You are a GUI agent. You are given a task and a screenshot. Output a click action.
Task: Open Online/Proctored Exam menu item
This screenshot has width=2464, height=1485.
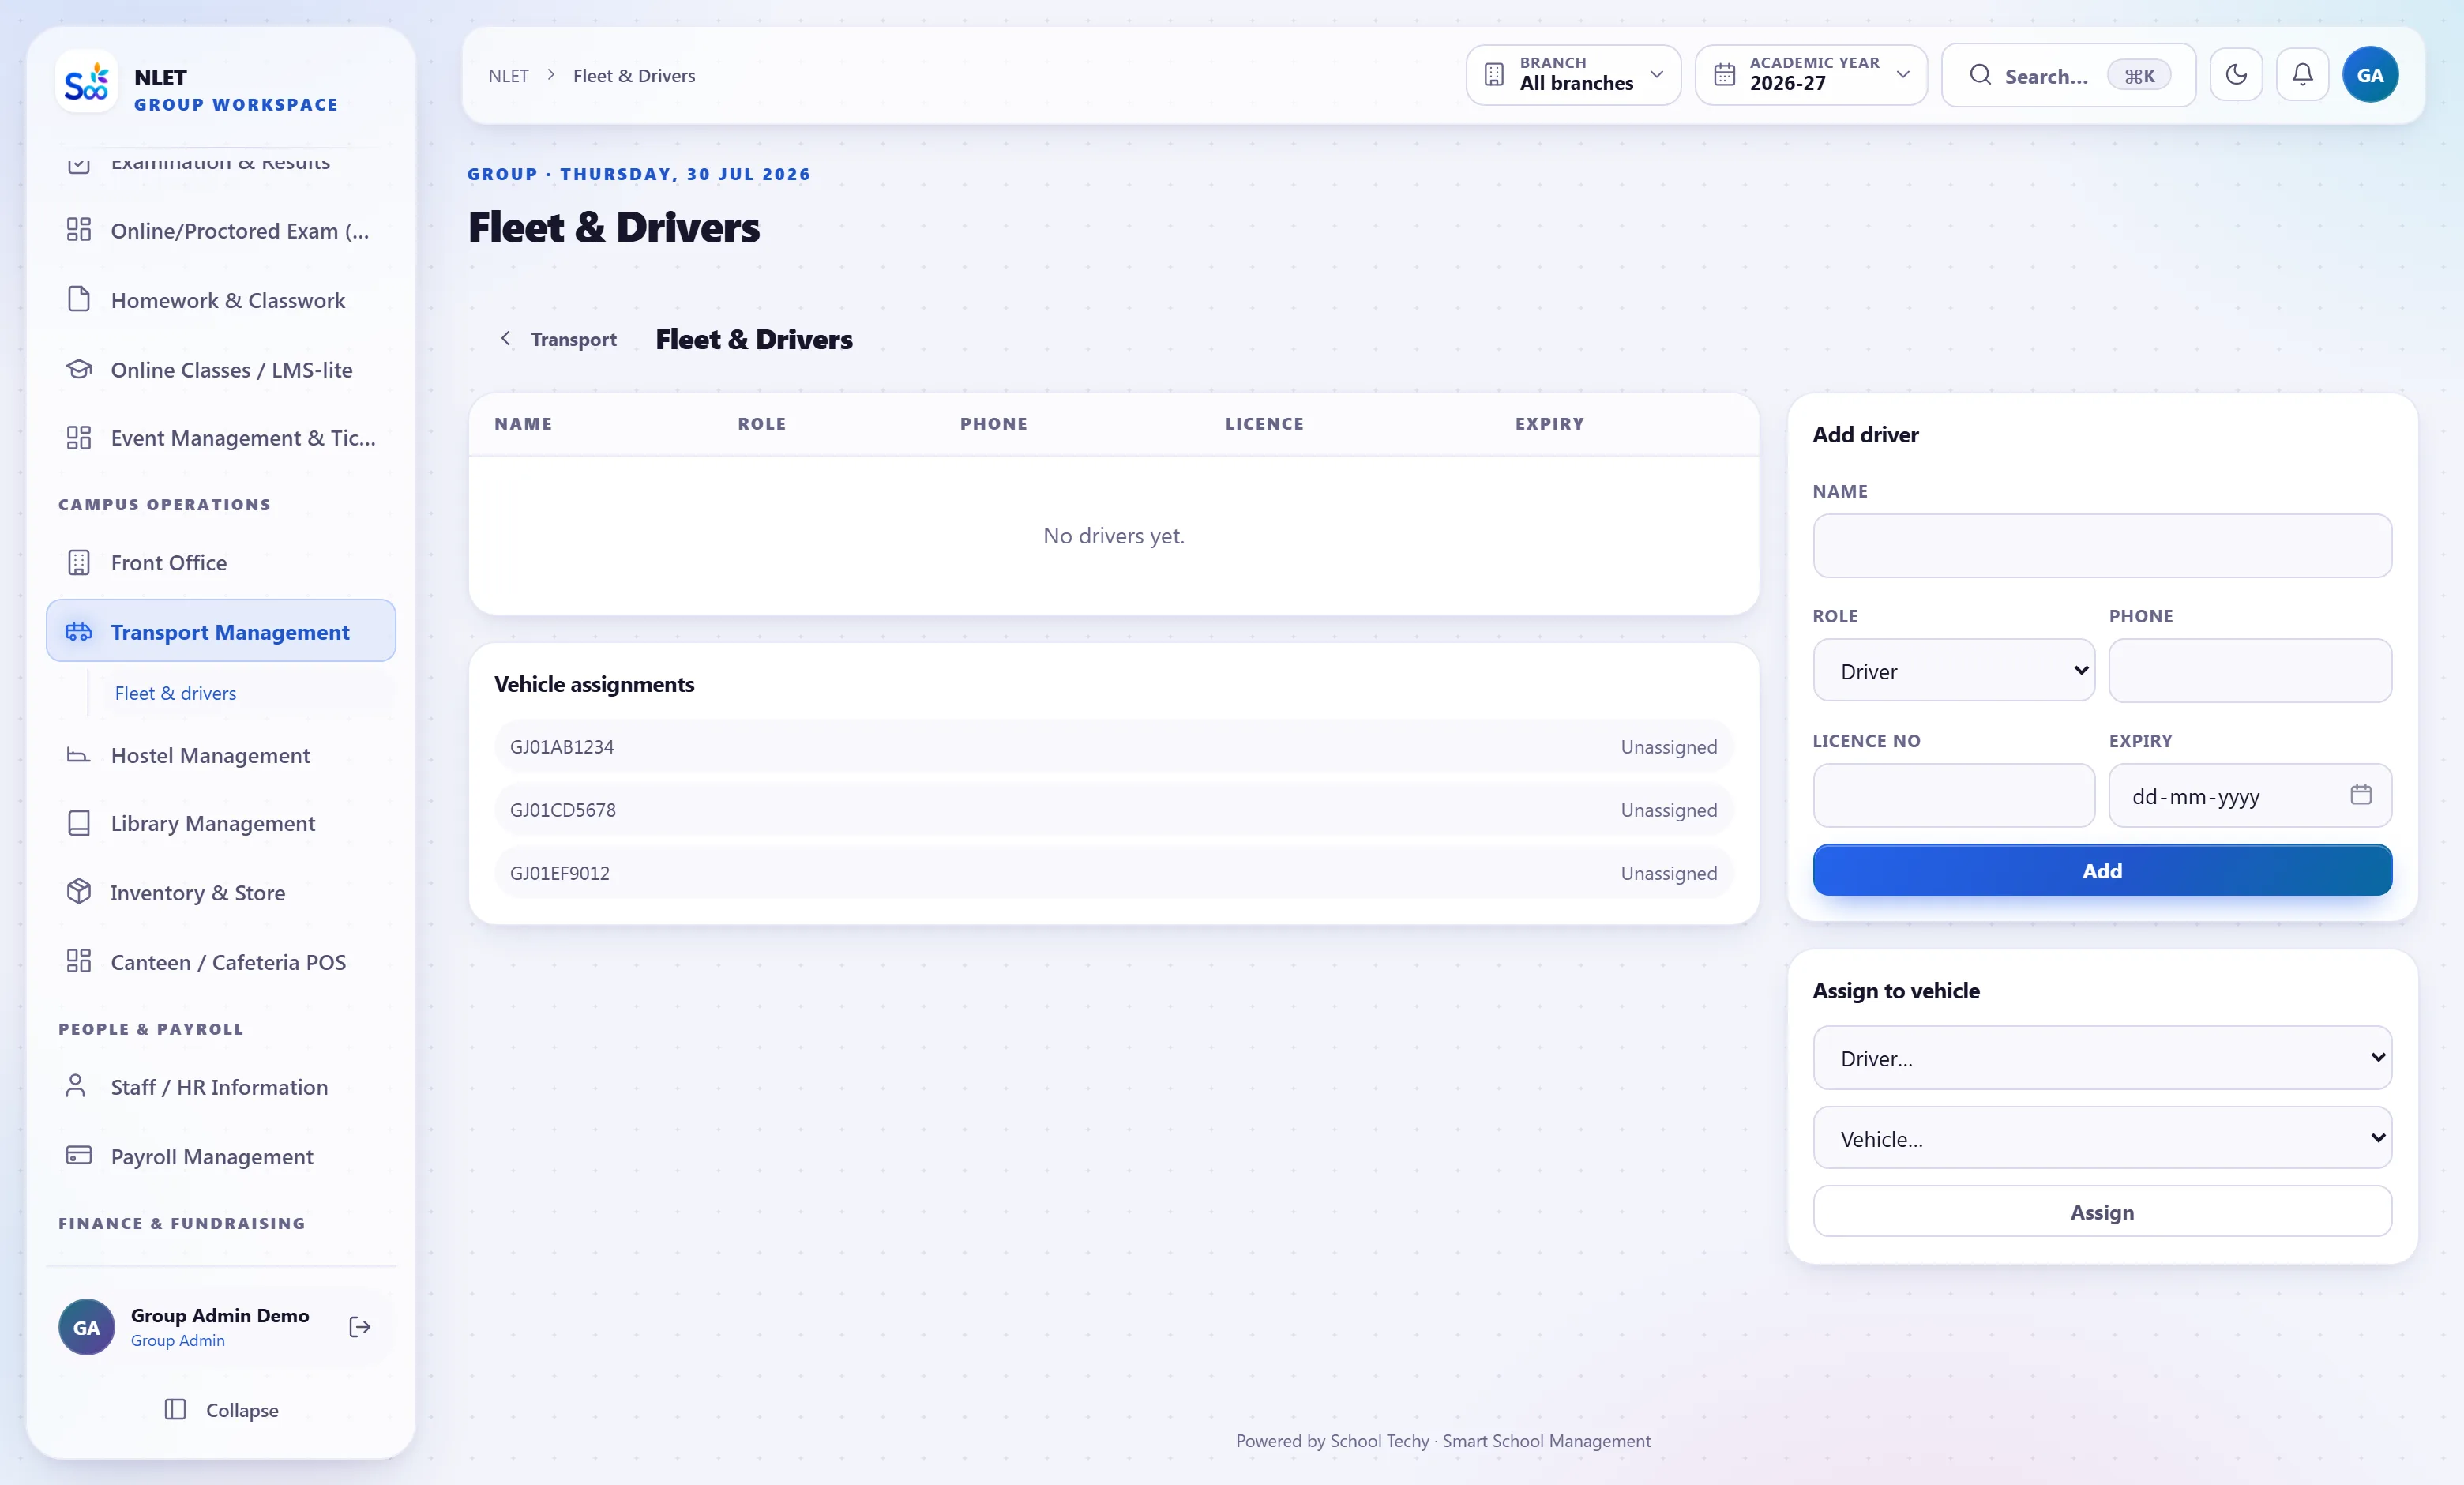[x=221, y=230]
